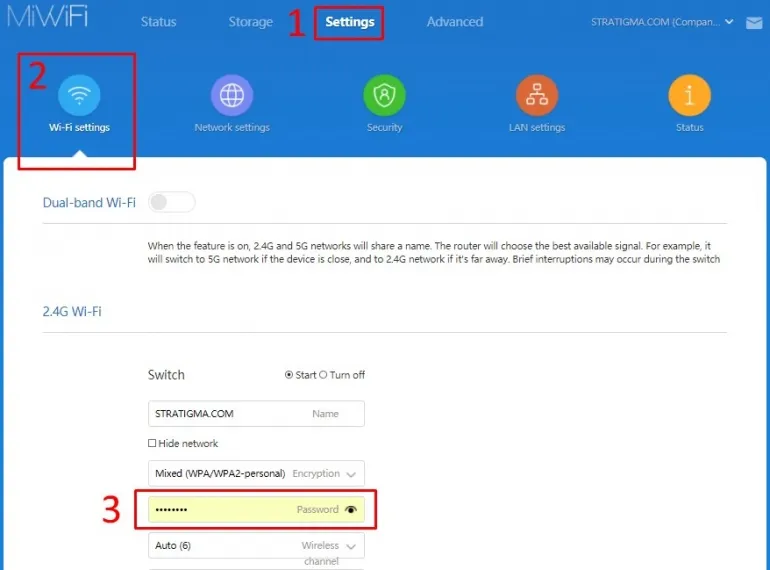Select the Turn off radio button
Viewport: 770px width, 570px height.
click(323, 375)
